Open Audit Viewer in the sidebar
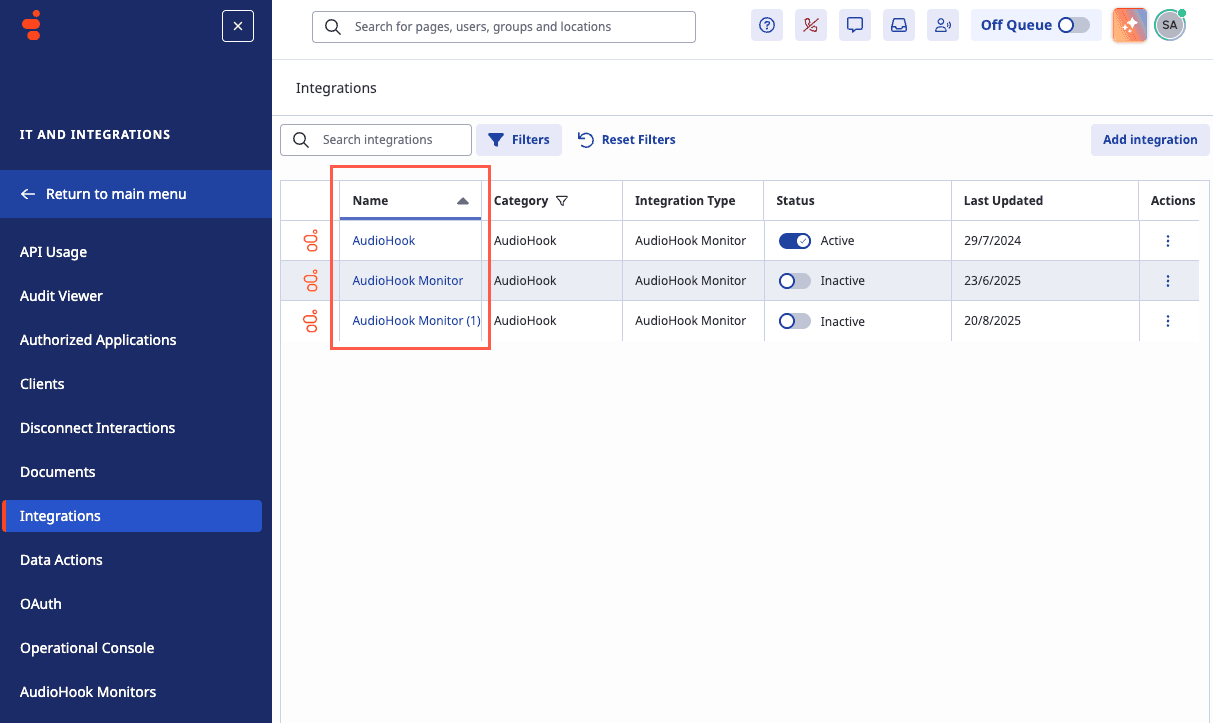The height and width of the screenshot is (723, 1213). tap(61, 296)
